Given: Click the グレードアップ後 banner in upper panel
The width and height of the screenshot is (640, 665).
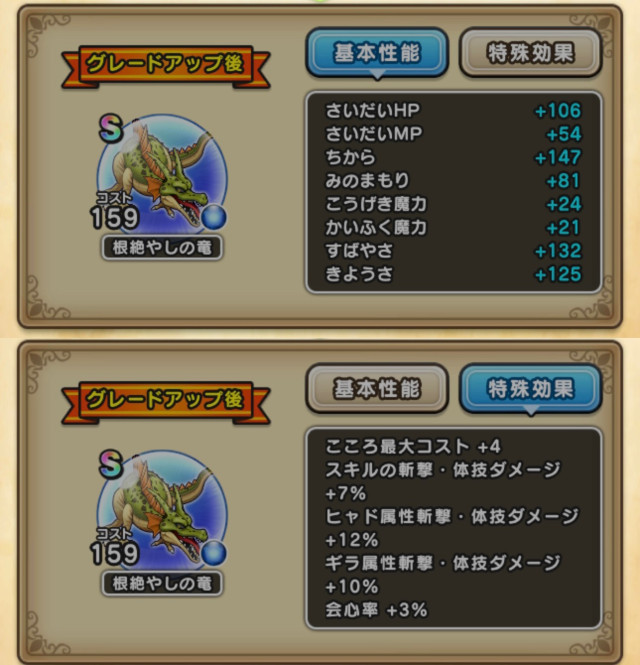Looking at the screenshot, I should (x=165, y=66).
